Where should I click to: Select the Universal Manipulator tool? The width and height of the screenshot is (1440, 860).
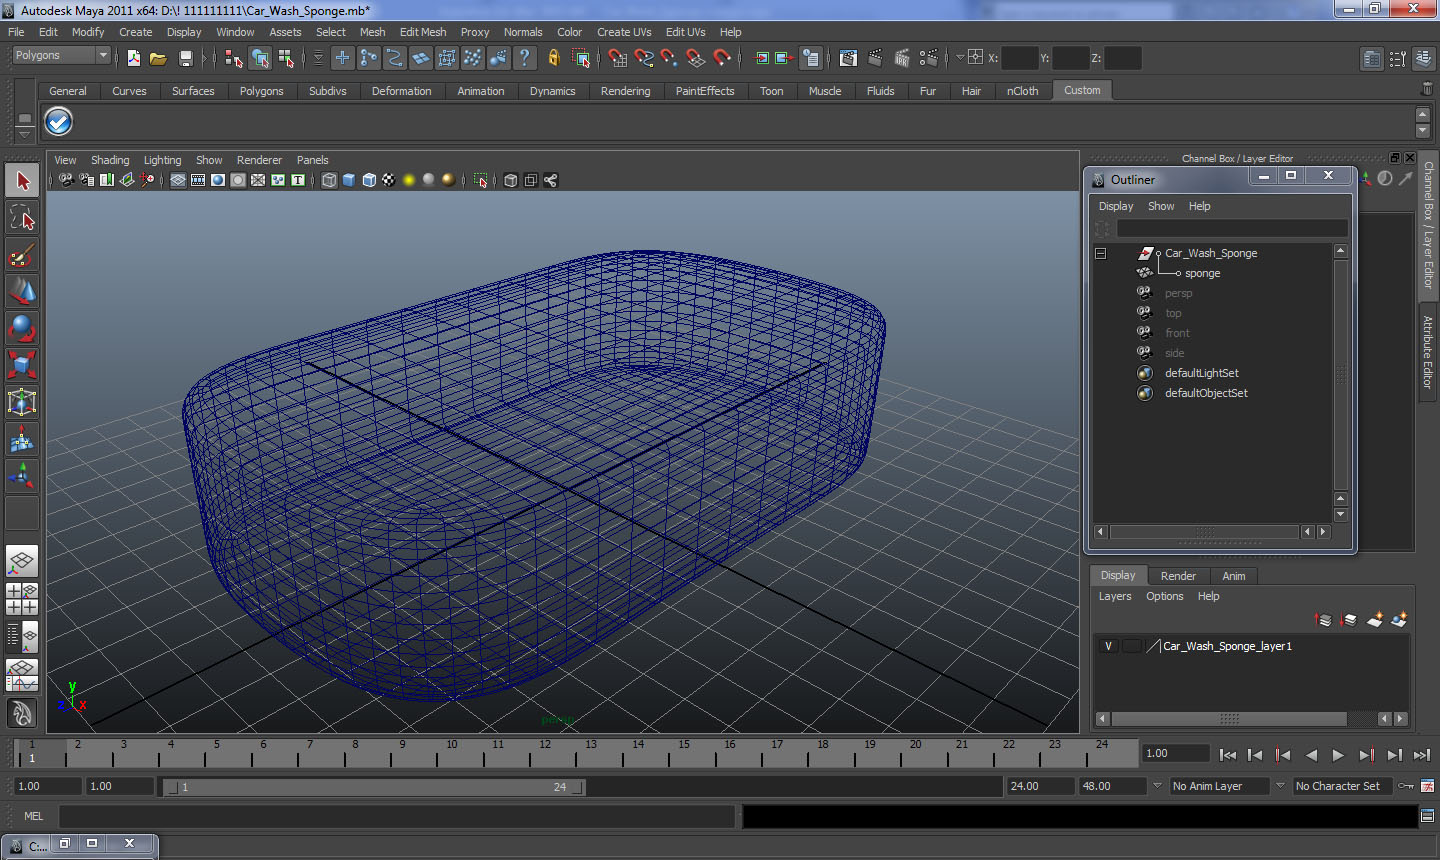coord(22,402)
